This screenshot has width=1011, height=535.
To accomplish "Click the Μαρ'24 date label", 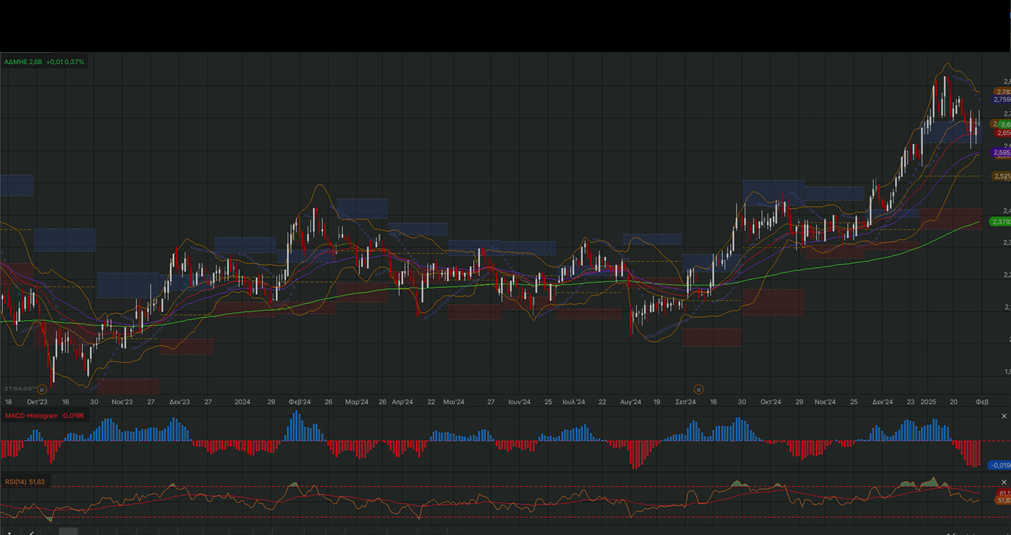I will 357,402.
